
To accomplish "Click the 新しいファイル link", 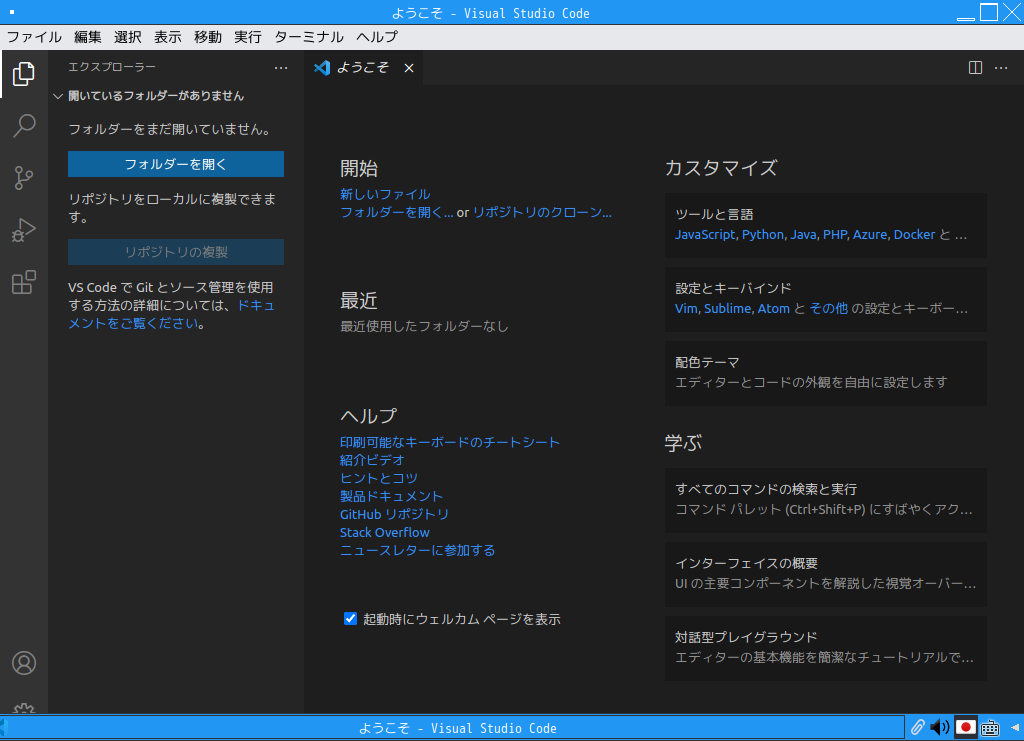I will pos(385,195).
